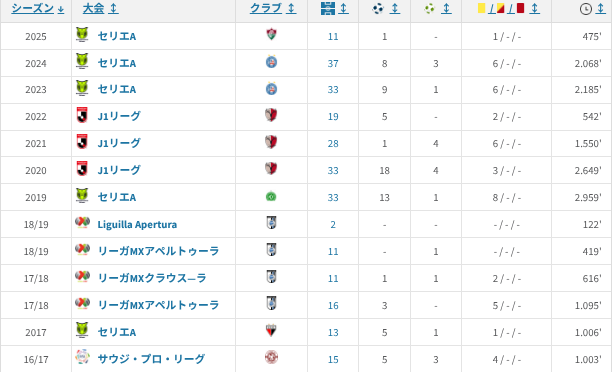The width and height of the screenshot is (612, 372).
Task: Open the セリエA link in the 2024 row
Action: 117,63
